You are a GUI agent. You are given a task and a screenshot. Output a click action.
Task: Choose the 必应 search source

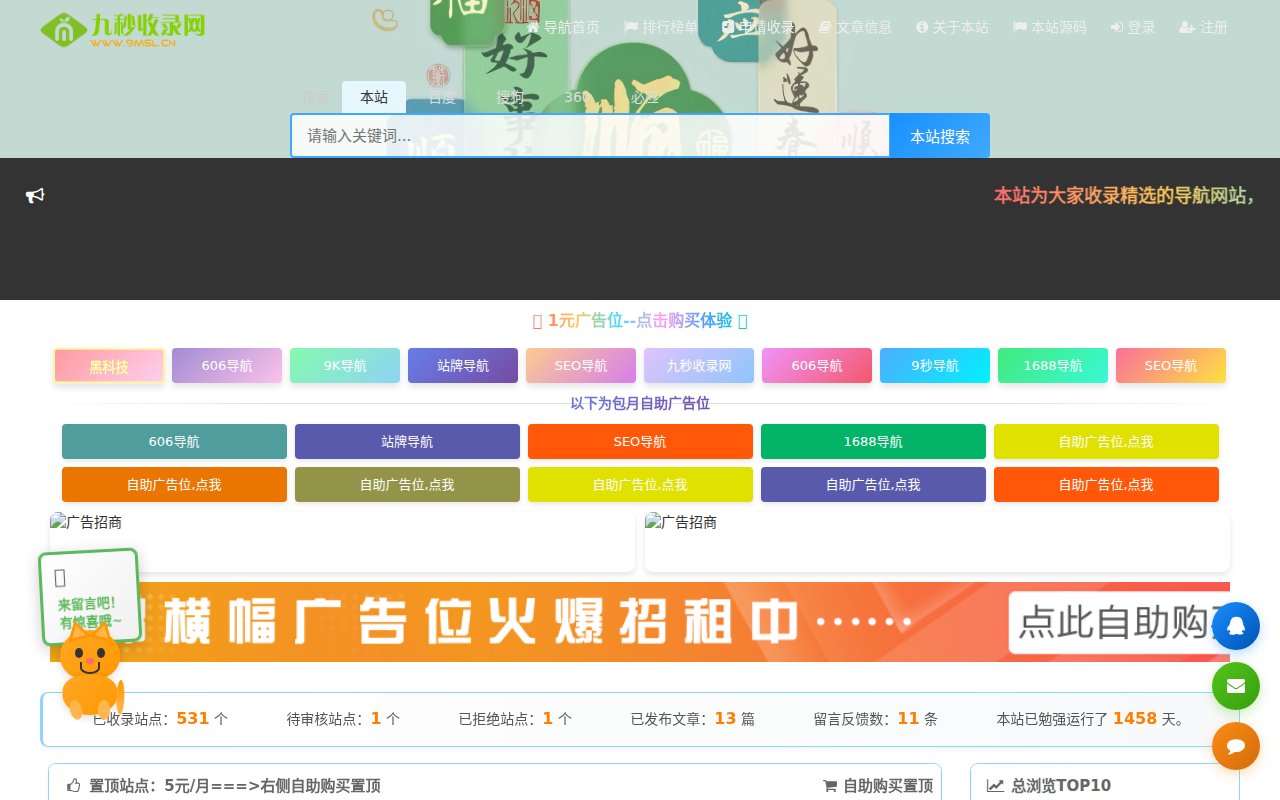coord(643,97)
